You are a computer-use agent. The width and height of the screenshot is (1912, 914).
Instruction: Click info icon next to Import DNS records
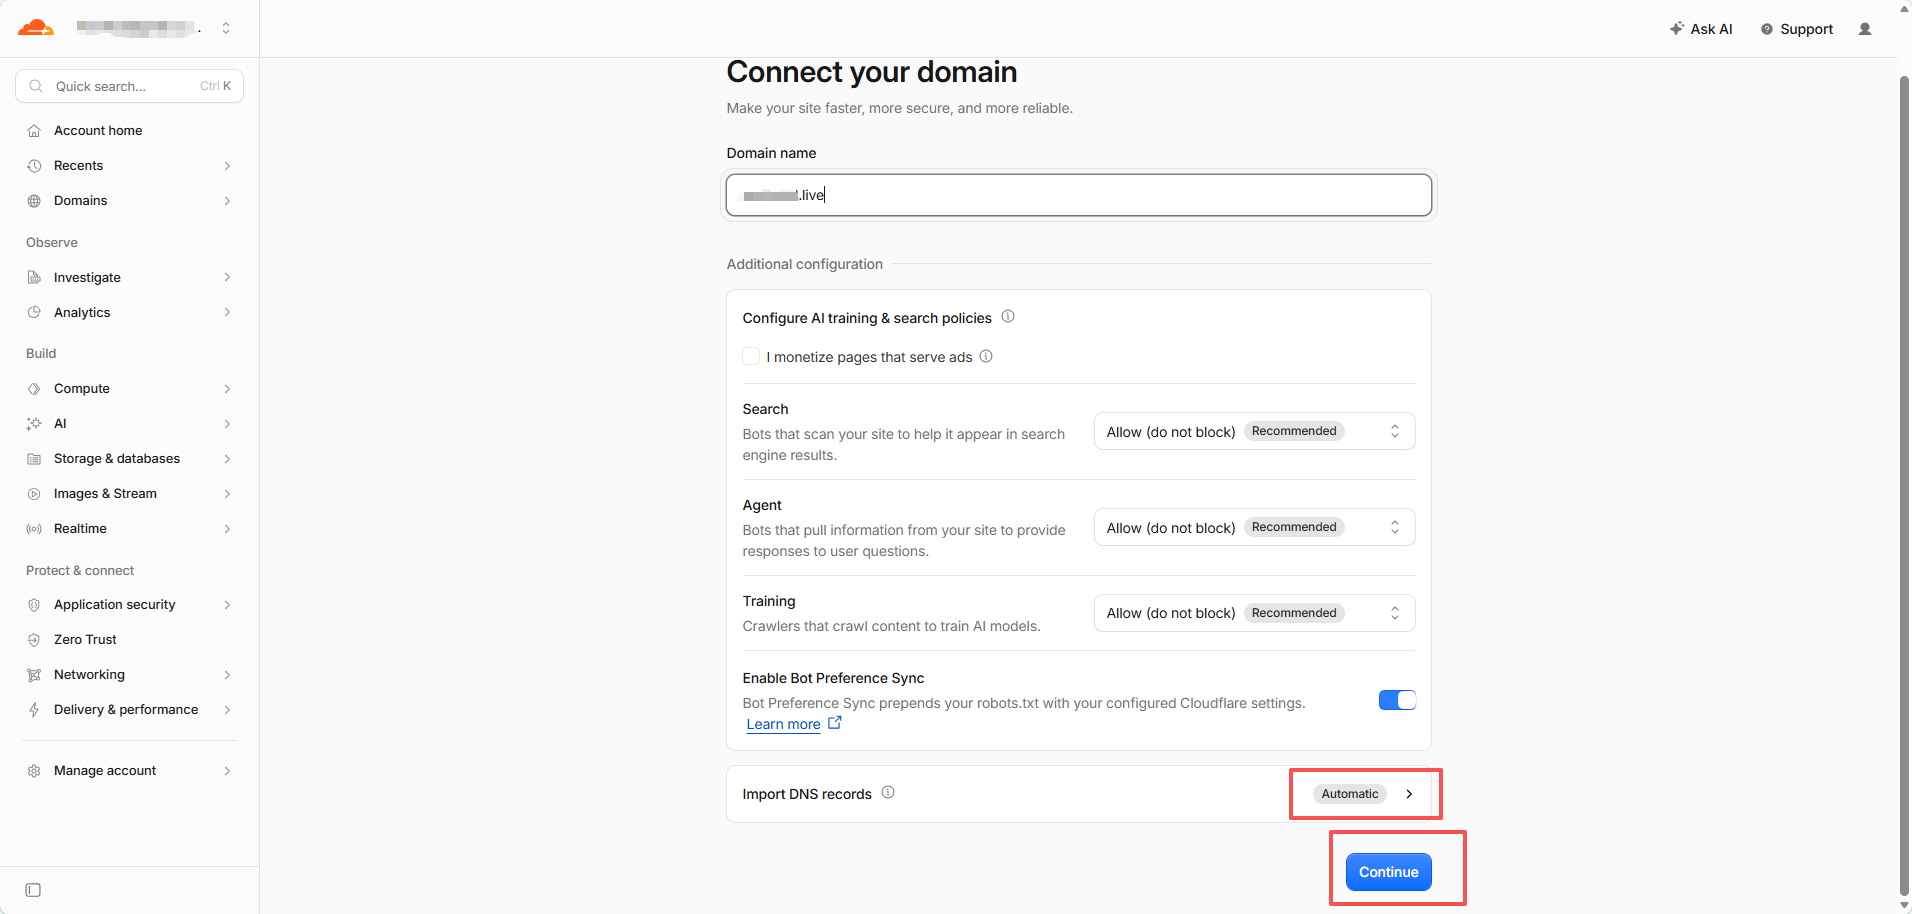click(888, 793)
